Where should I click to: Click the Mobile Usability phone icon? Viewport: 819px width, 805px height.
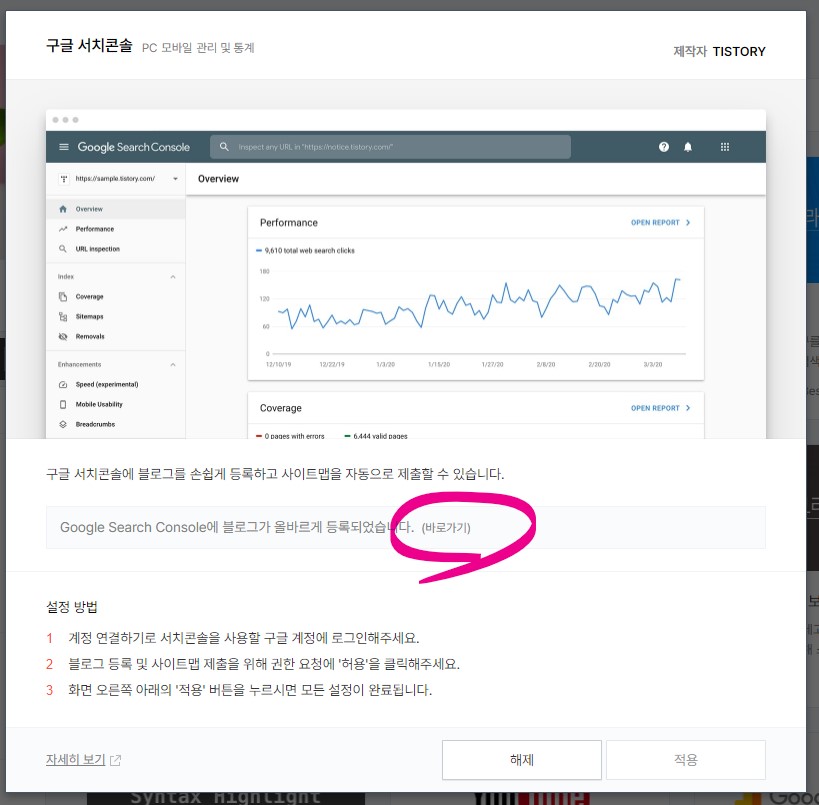(63, 404)
